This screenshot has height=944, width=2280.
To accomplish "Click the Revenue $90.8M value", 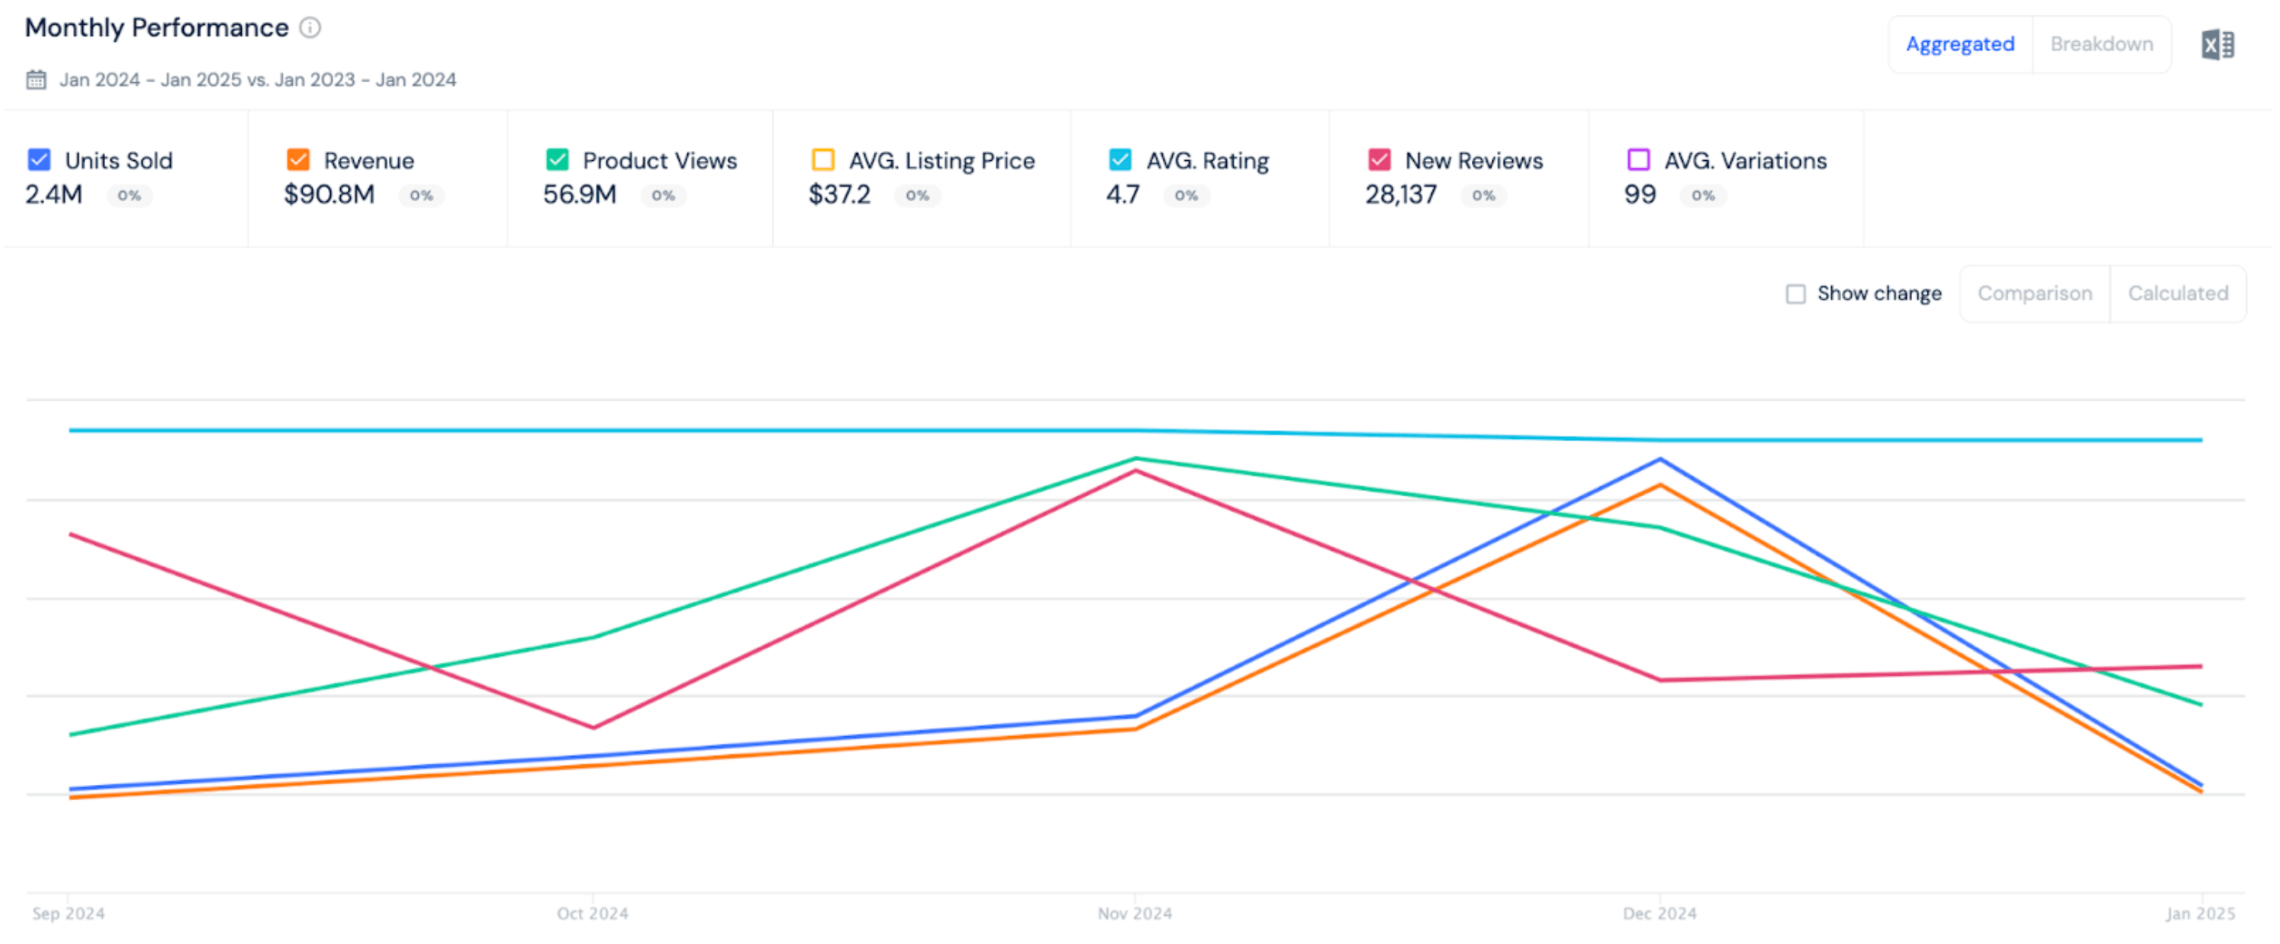I will click(329, 195).
